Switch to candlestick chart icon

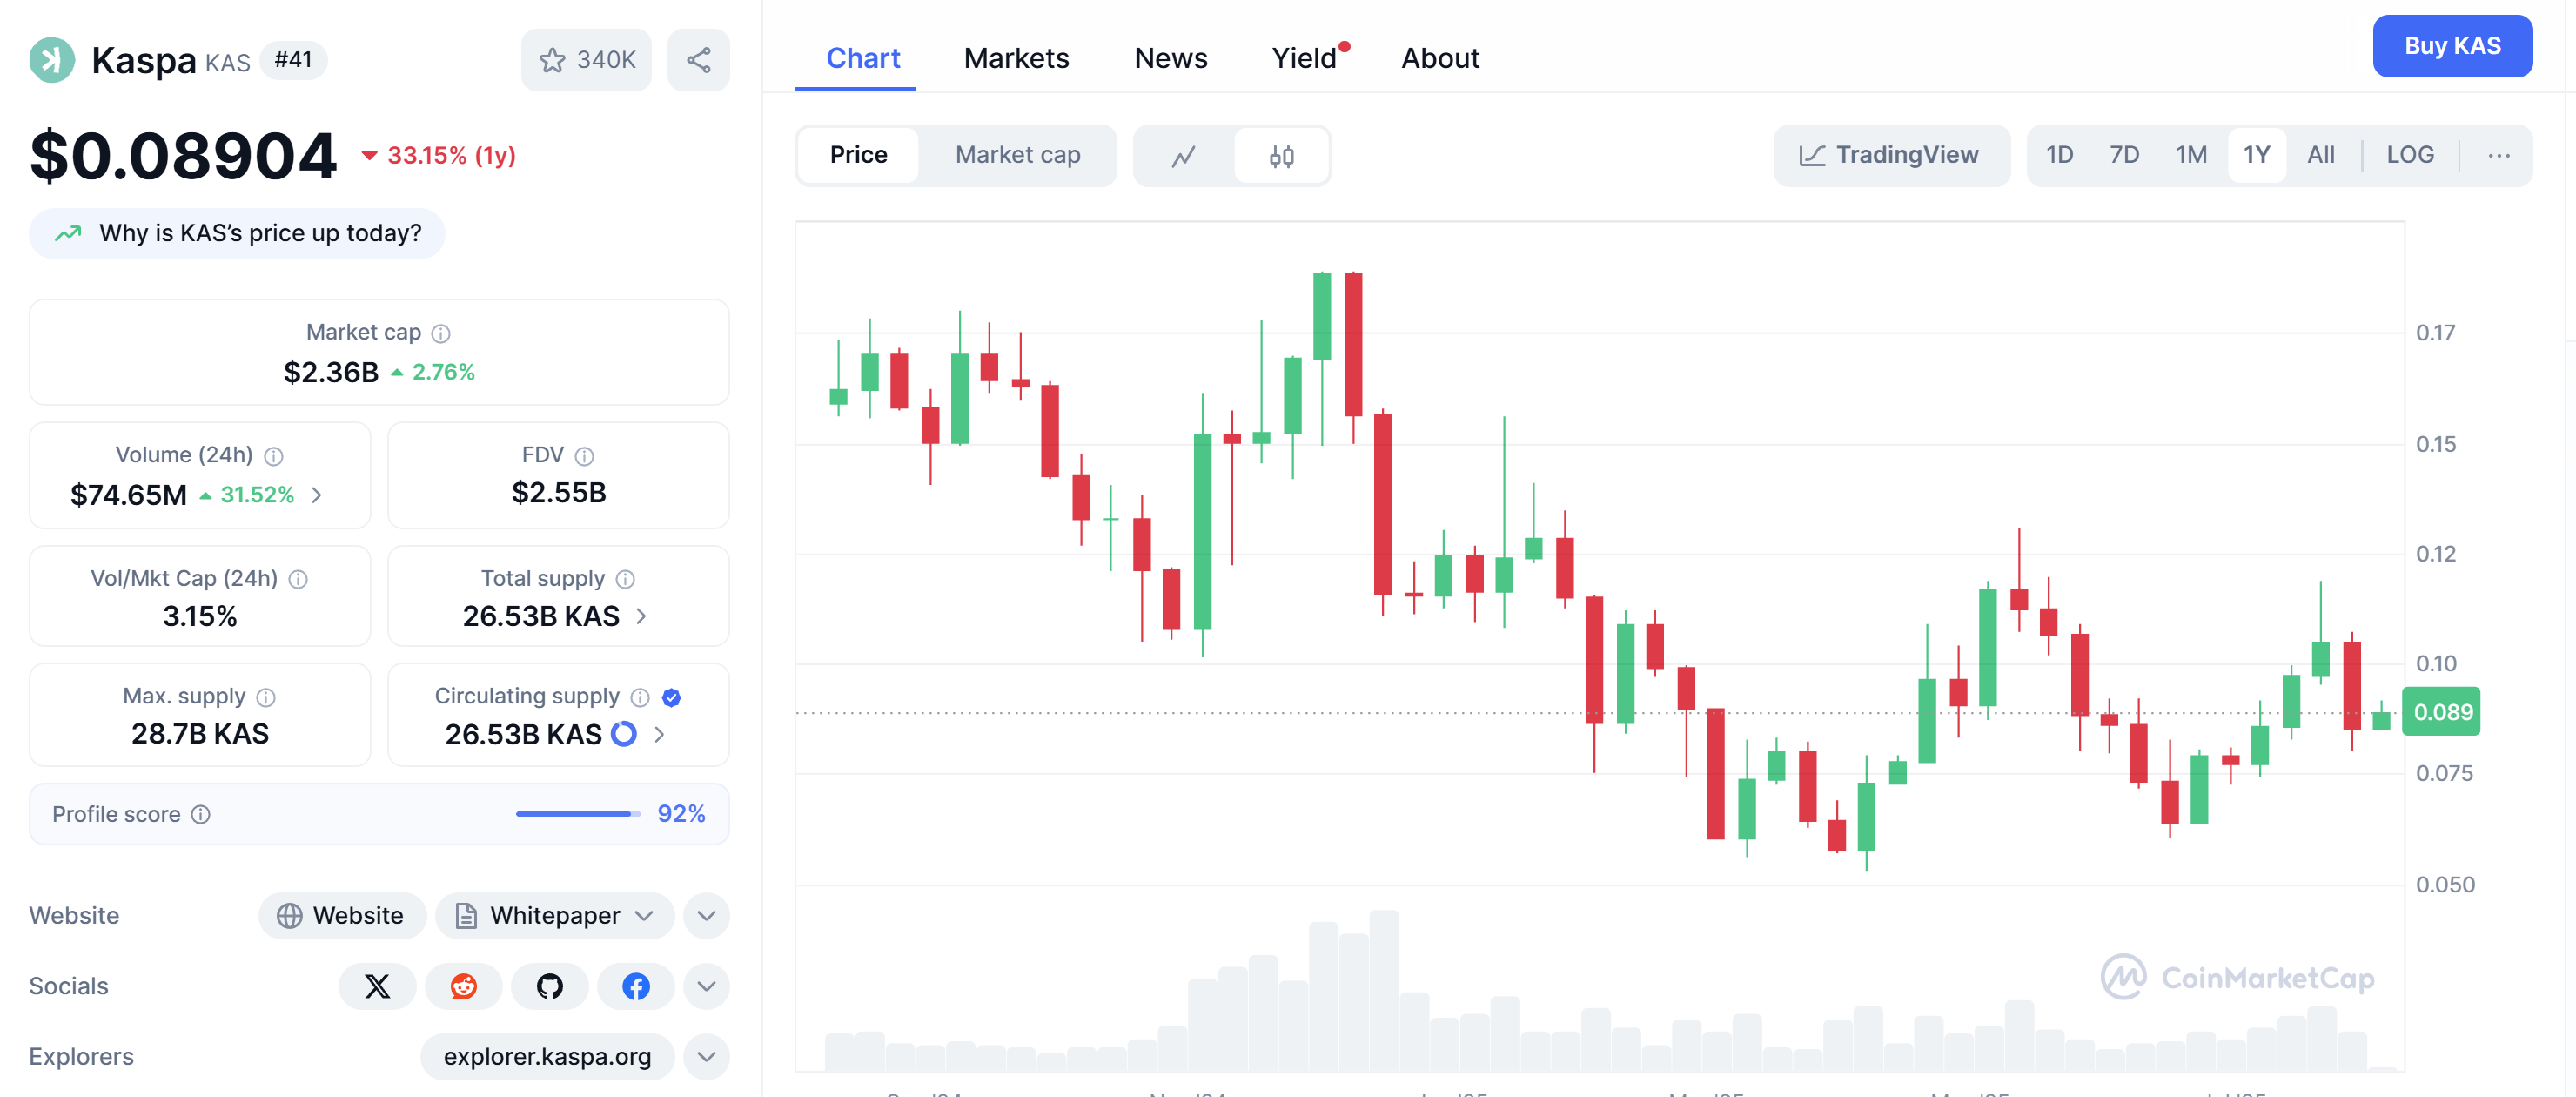[1281, 156]
